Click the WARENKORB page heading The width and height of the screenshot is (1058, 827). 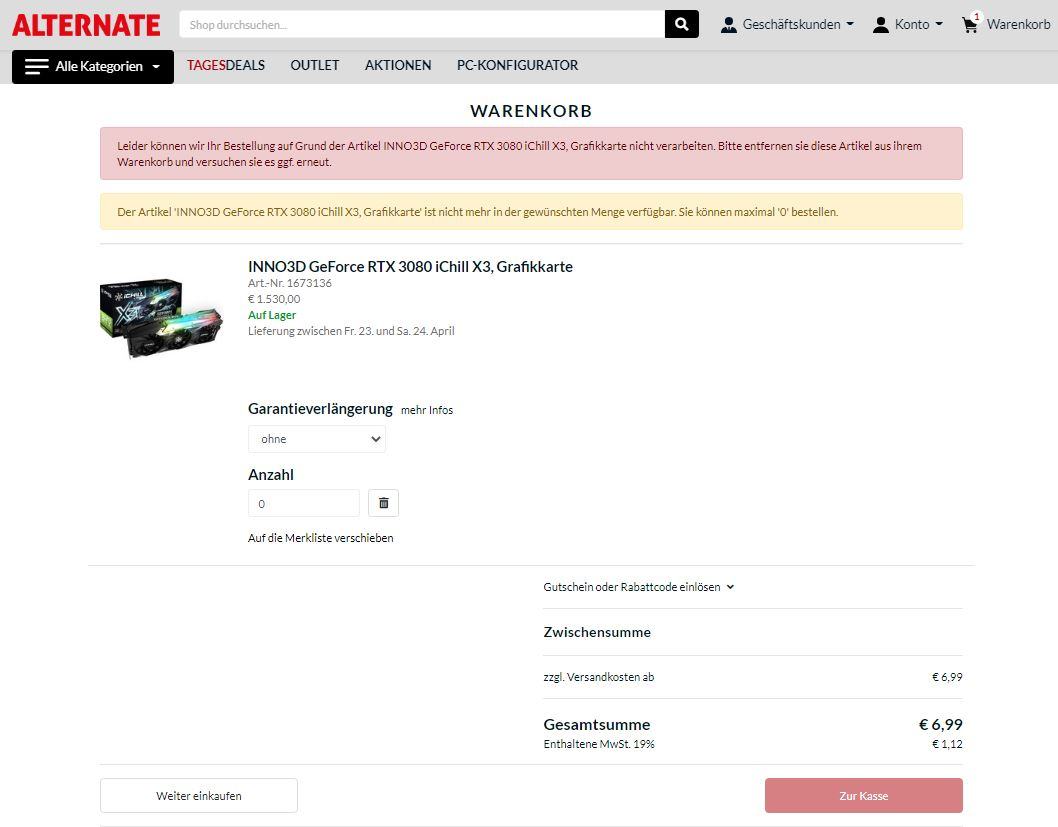[531, 111]
